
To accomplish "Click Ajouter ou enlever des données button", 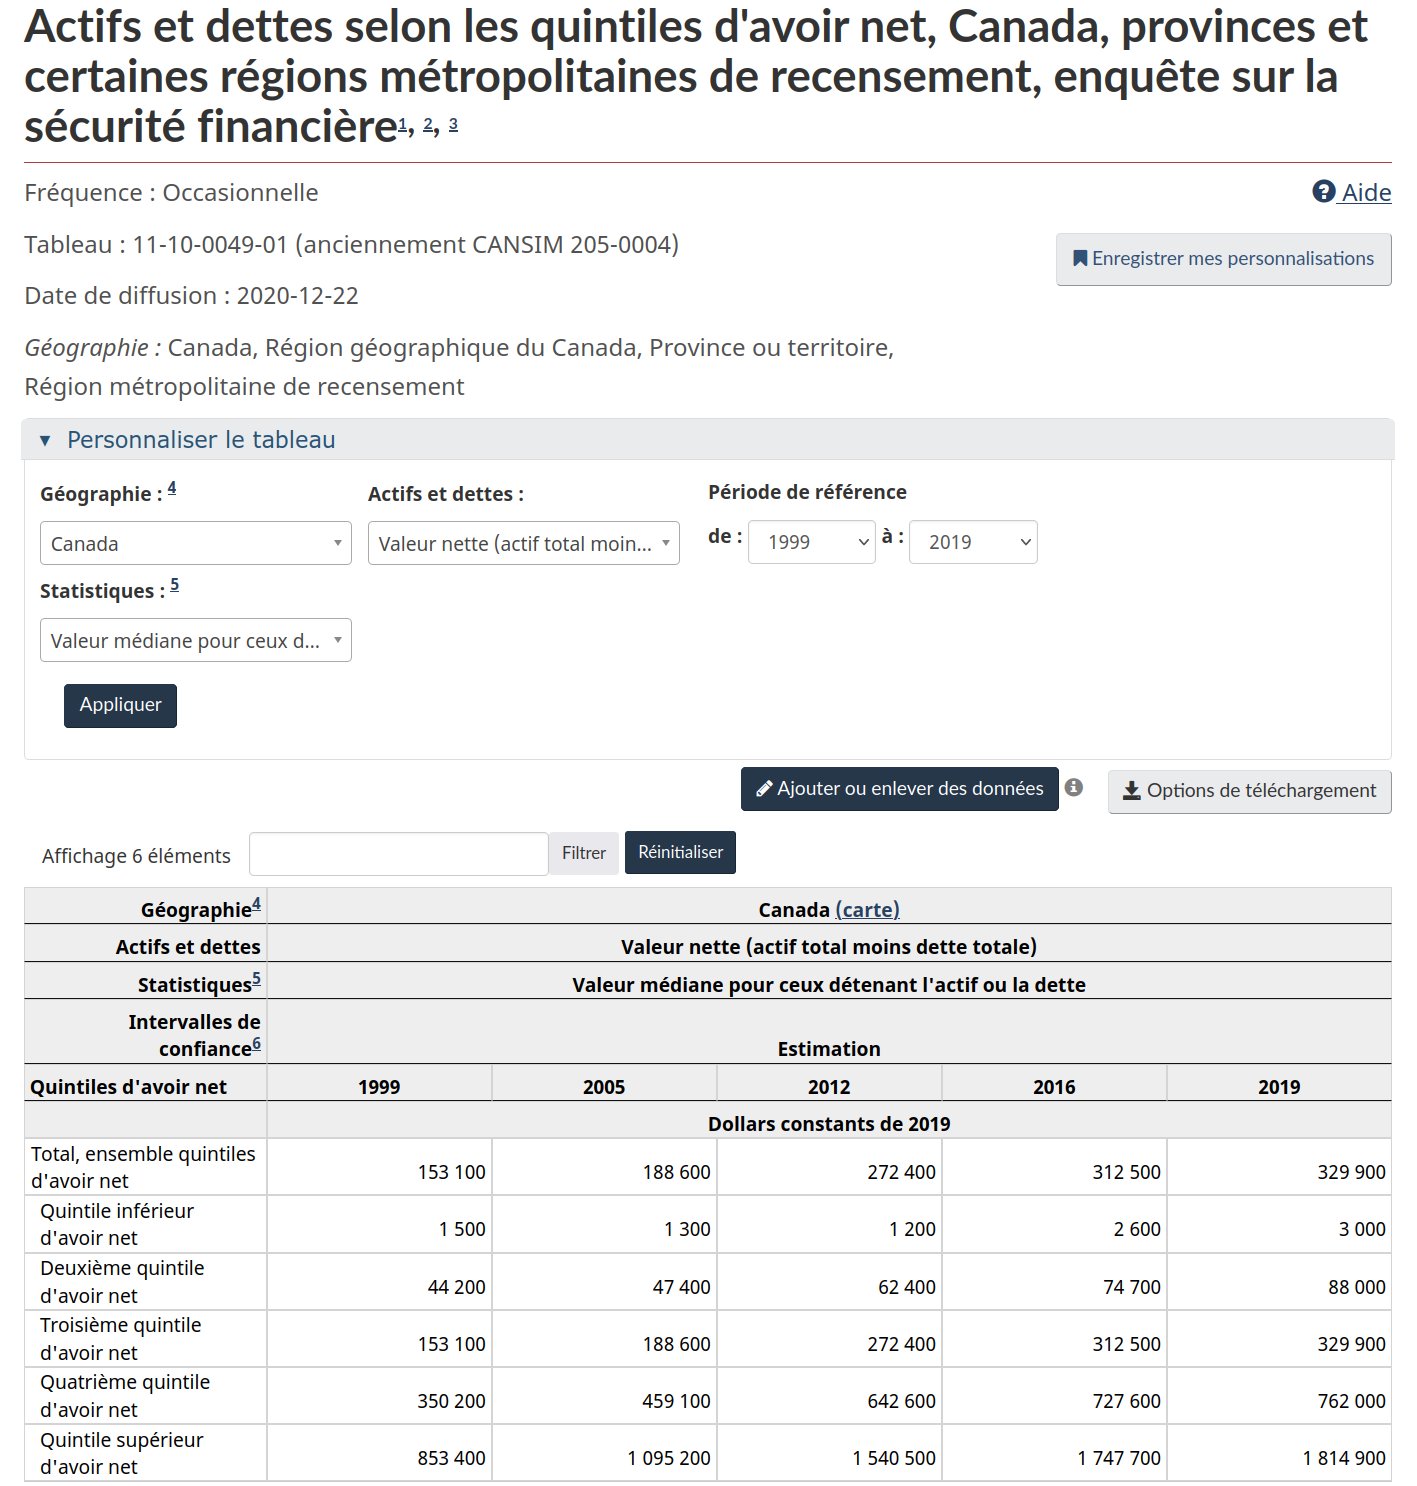I will pyautogui.click(x=899, y=789).
